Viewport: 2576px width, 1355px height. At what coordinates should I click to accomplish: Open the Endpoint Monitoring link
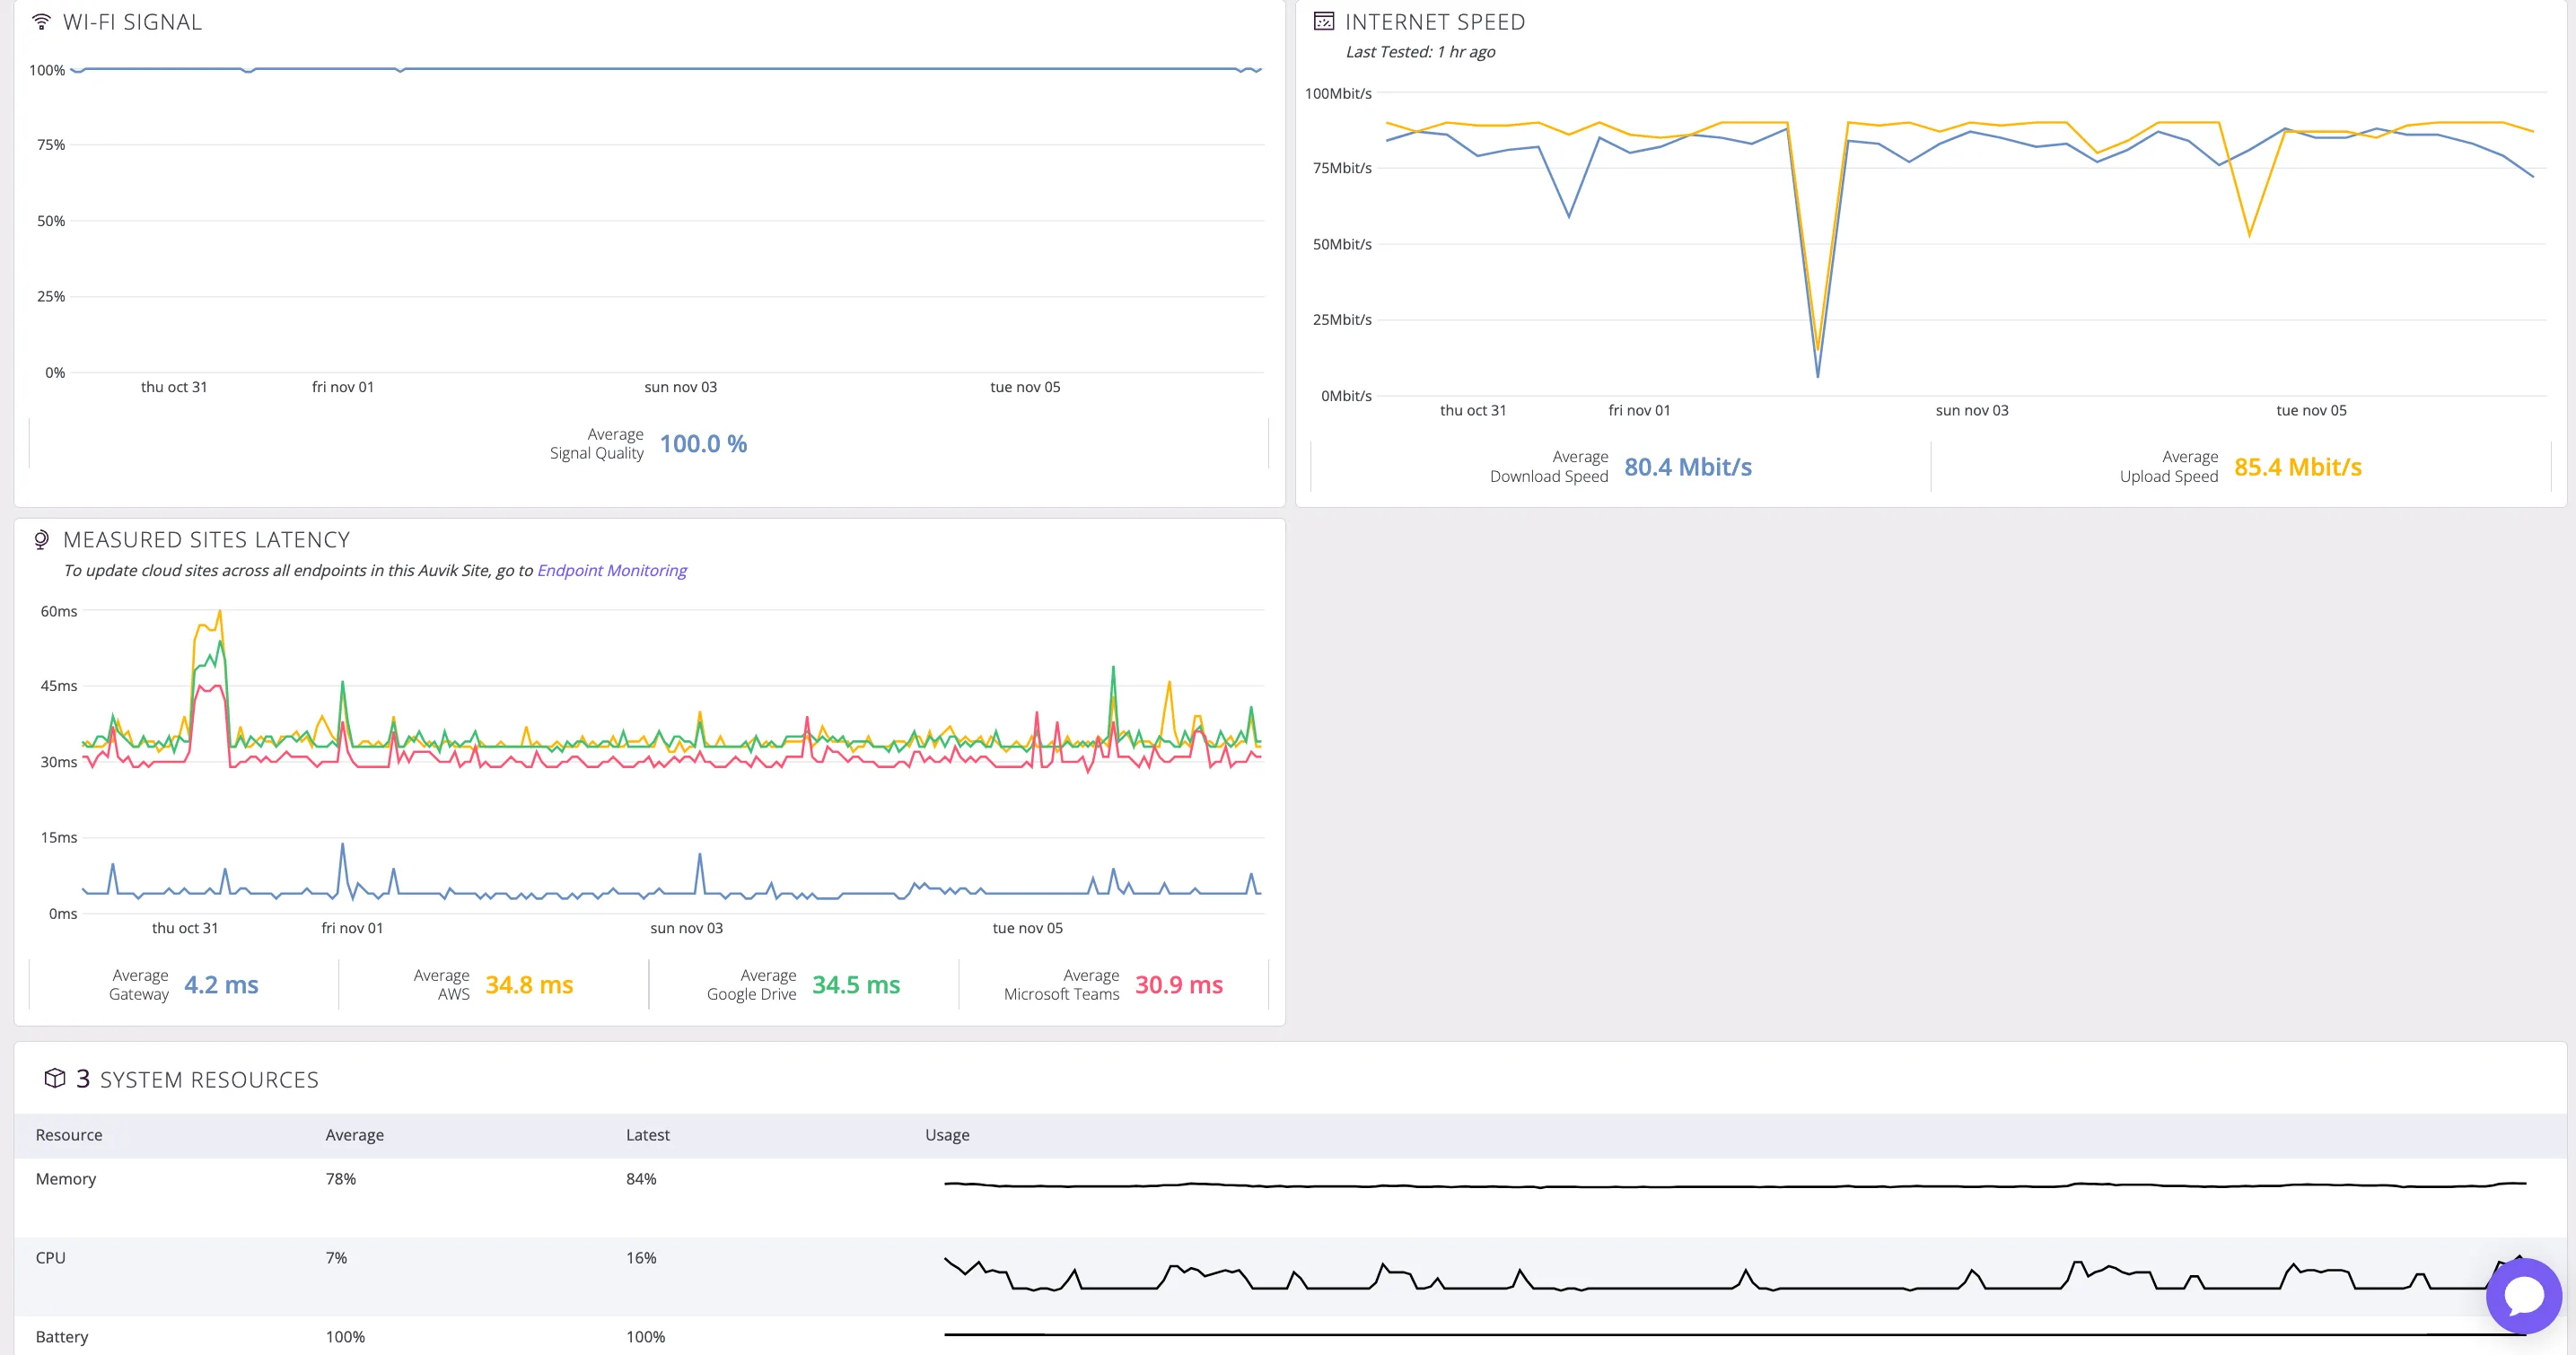[x=611, y=570]
